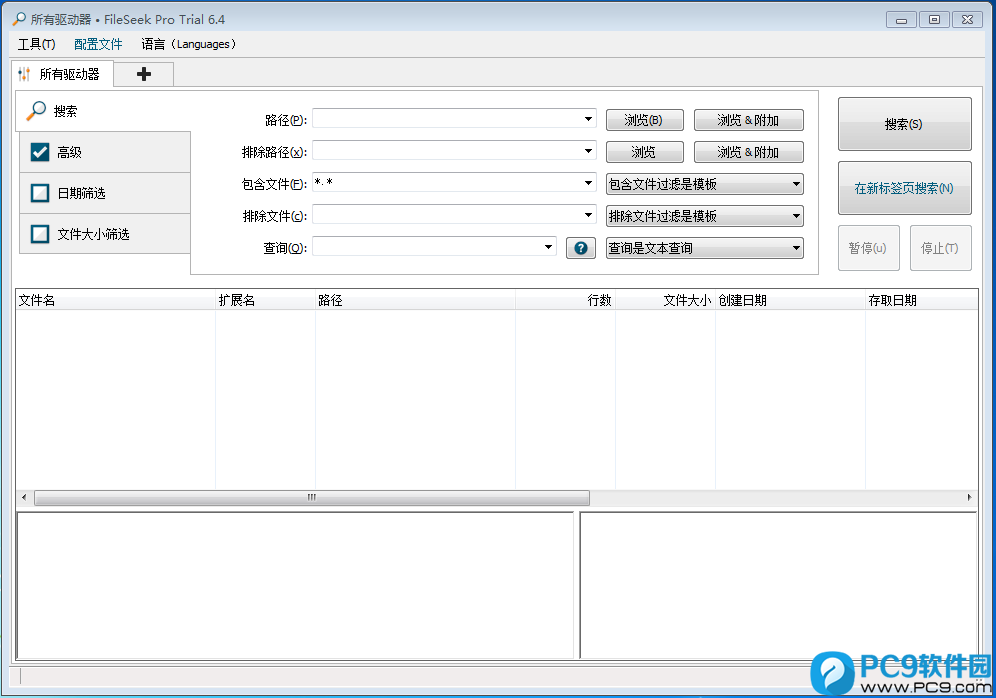Click 浏览 & 附加 button in 路径 row
Screen dimensions: 996x698
pyautogui.click(x=748, y=120)
